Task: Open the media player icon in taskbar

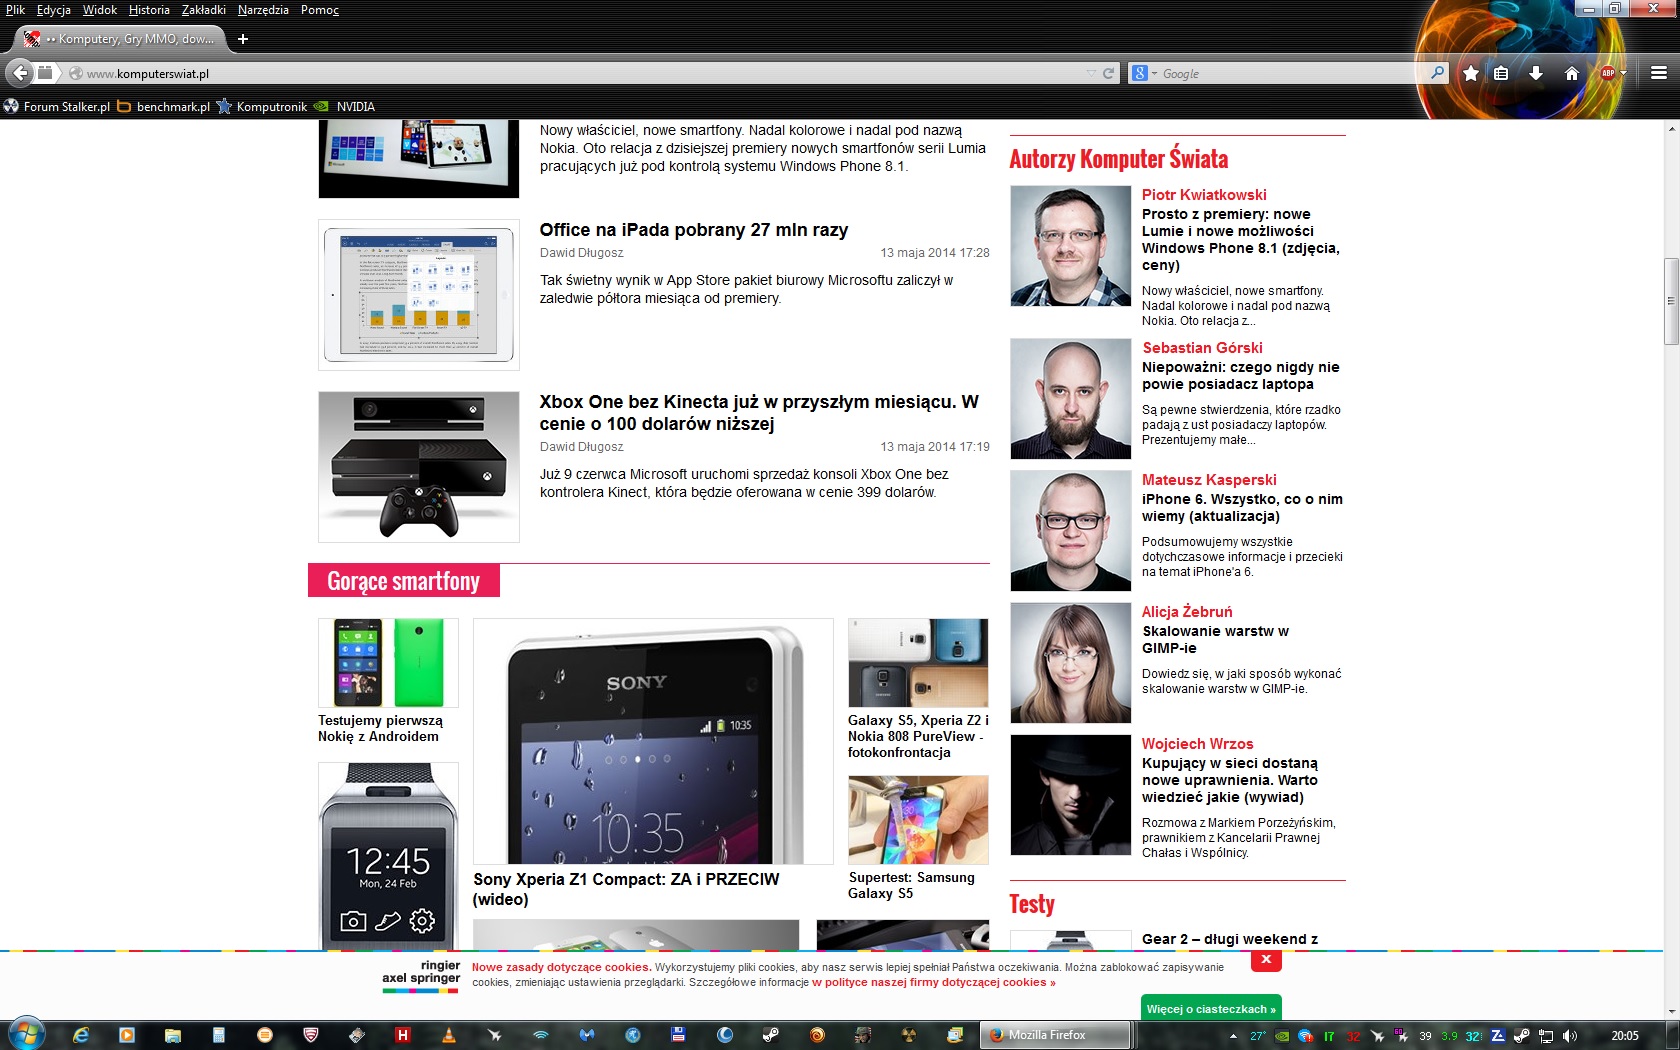Action: click(126, 1035)
